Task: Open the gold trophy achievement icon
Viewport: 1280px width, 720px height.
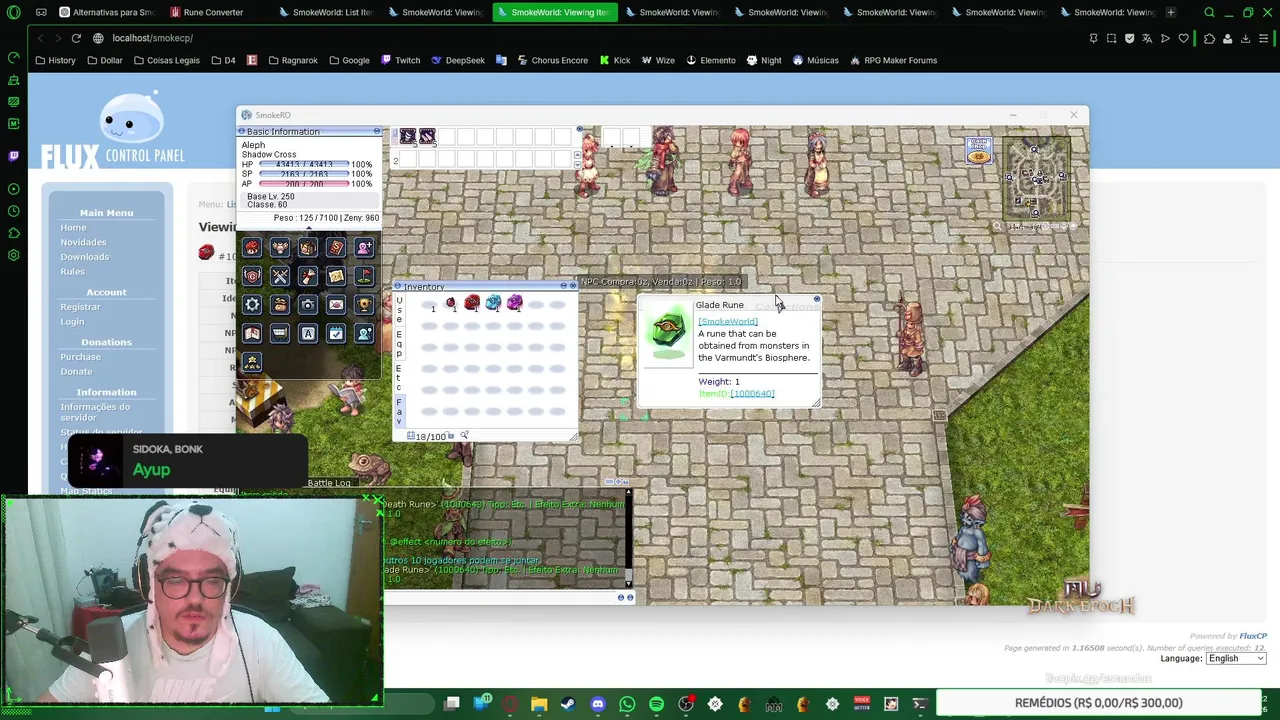Action: point(364,305)
